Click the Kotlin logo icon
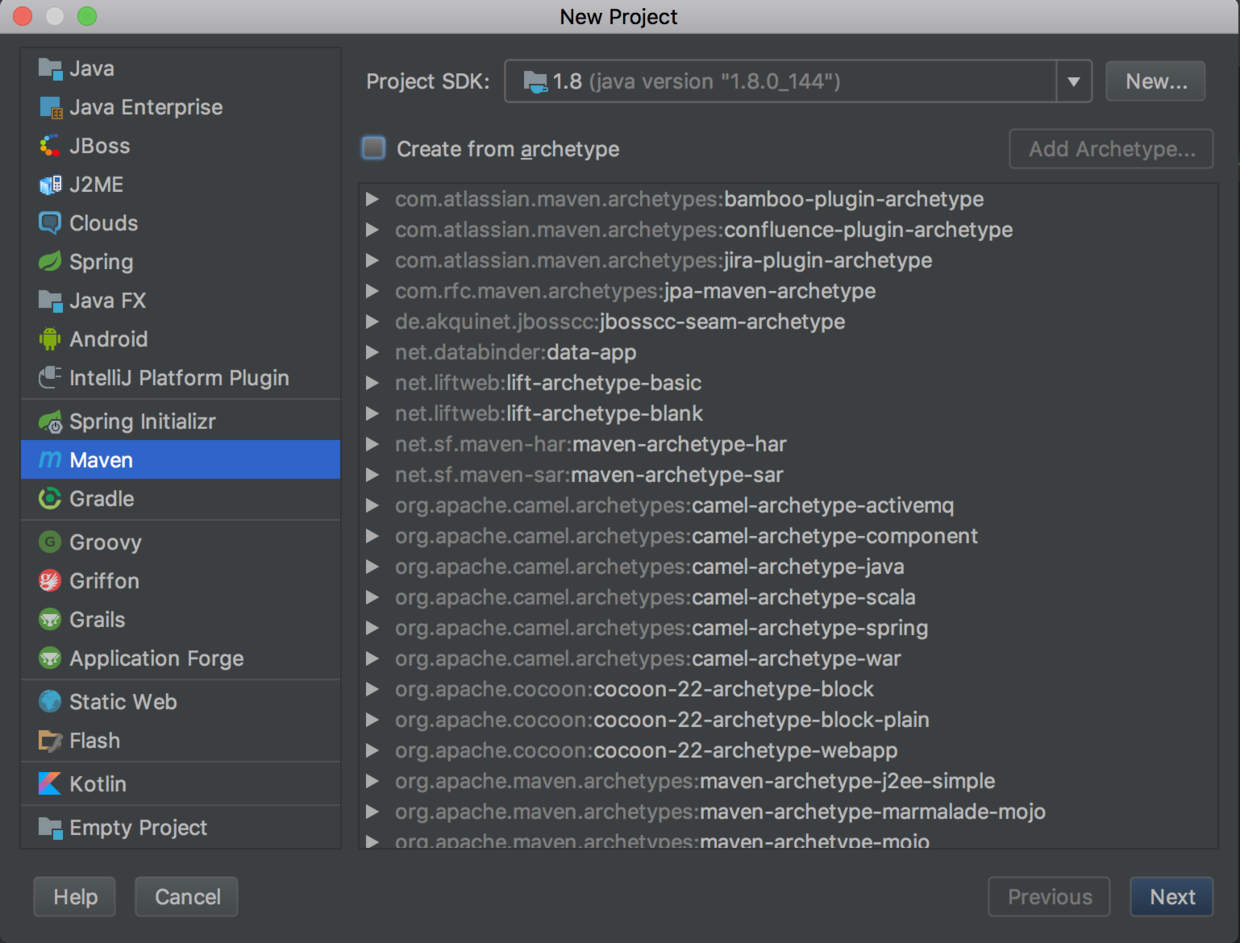Screen dimensions: 1240x943 50,784
